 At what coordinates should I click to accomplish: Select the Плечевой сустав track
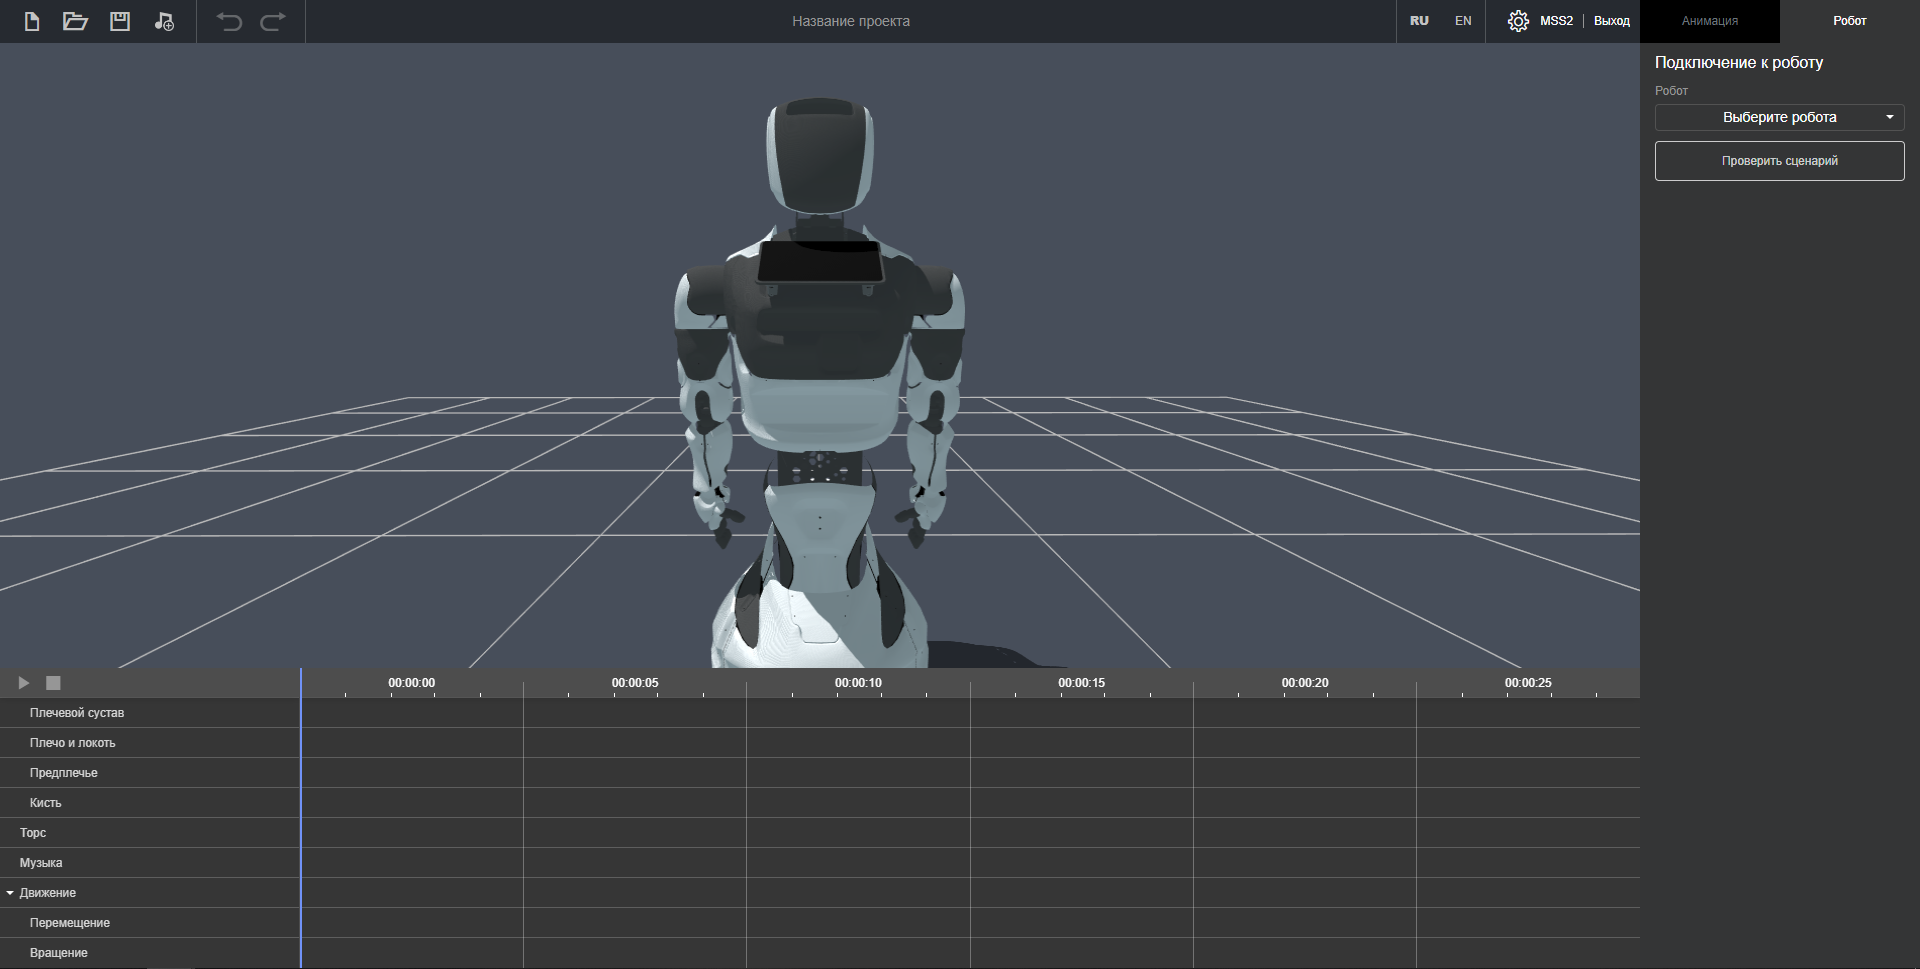(77, 713)
